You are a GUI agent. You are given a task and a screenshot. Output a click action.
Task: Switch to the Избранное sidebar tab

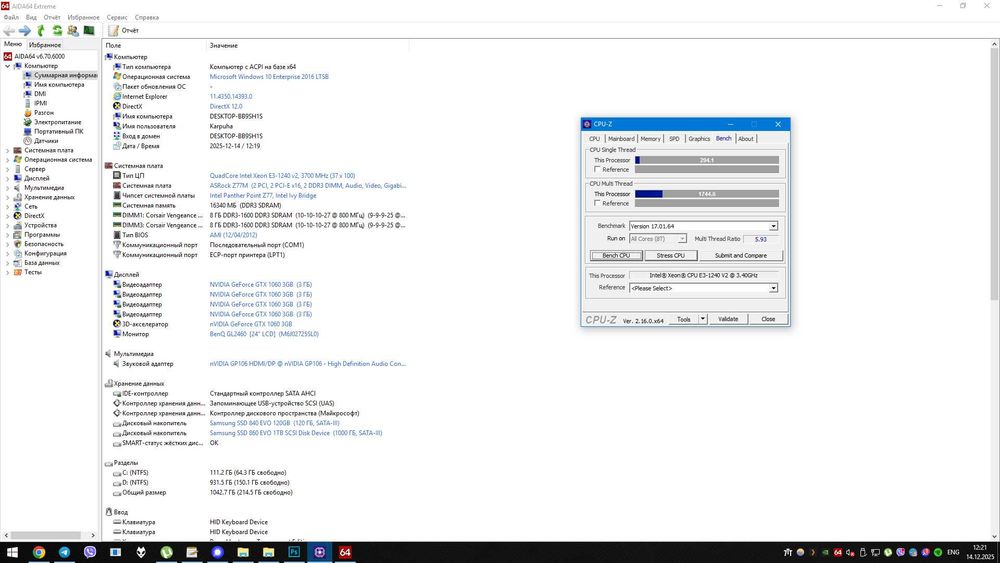tap(45, 45)
